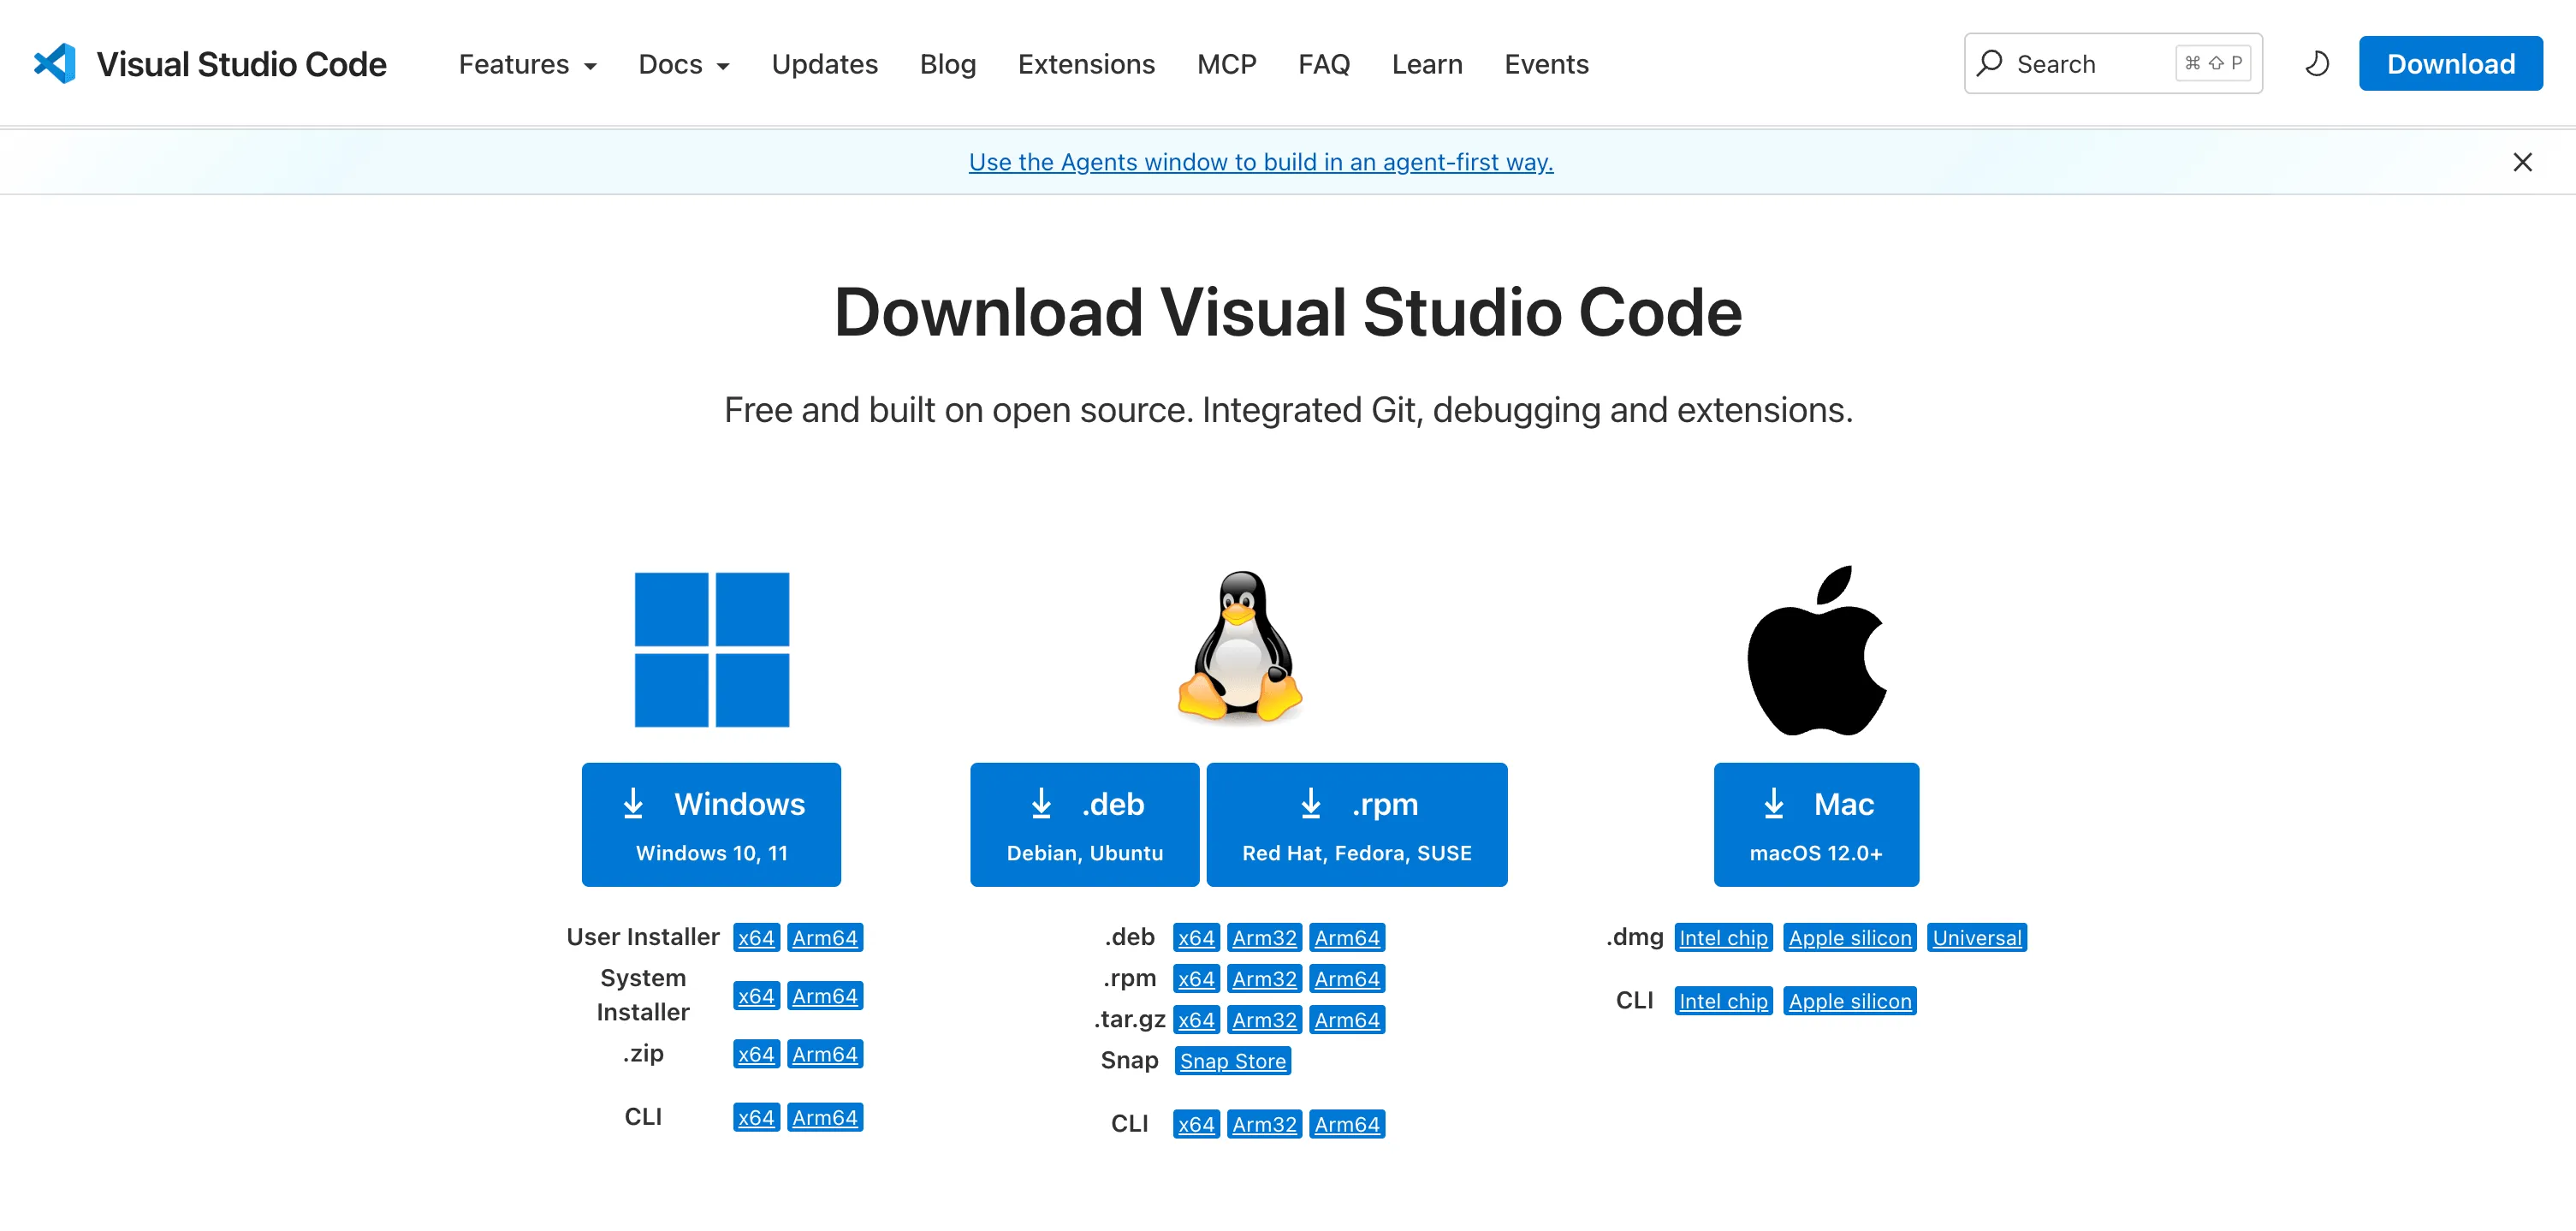Select Linux .rpm x64 link

pyautogui.click(x=1196, y=979)
